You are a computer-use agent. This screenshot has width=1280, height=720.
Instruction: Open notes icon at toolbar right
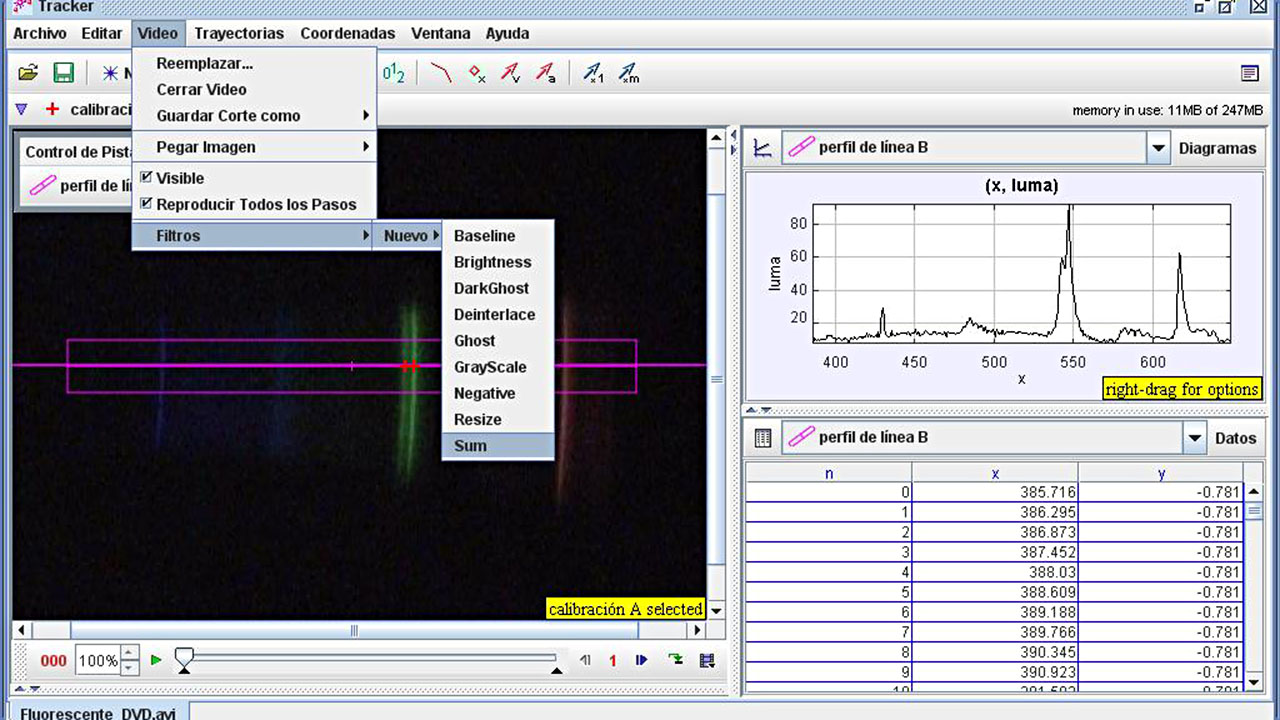pos(1249,73)
